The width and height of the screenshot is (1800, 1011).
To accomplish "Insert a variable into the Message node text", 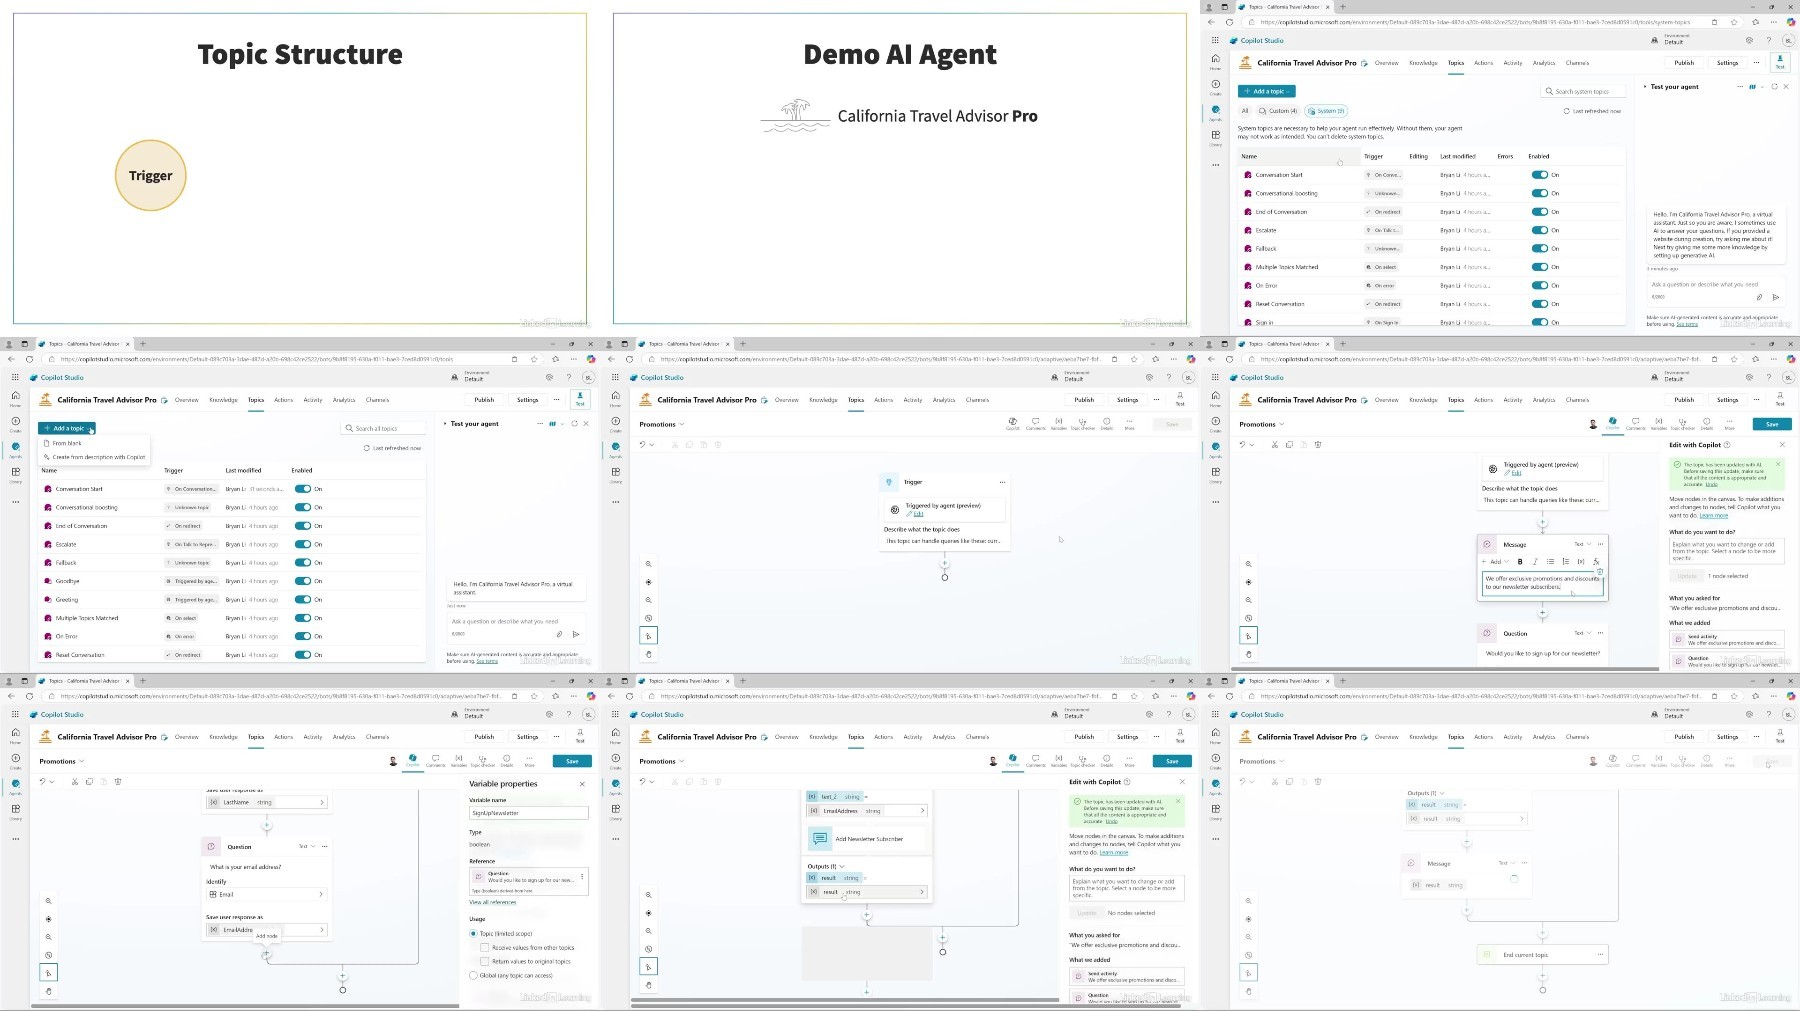I will [1581, 561].
